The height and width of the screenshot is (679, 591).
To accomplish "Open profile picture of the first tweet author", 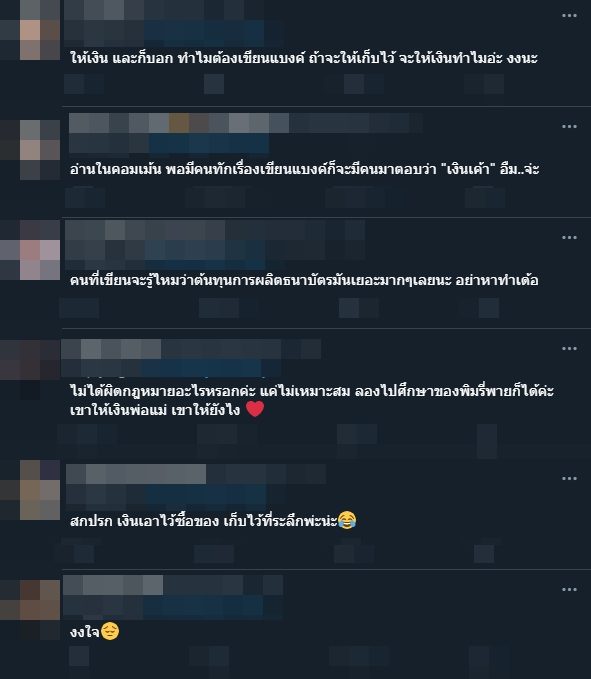I will point(40,30).
